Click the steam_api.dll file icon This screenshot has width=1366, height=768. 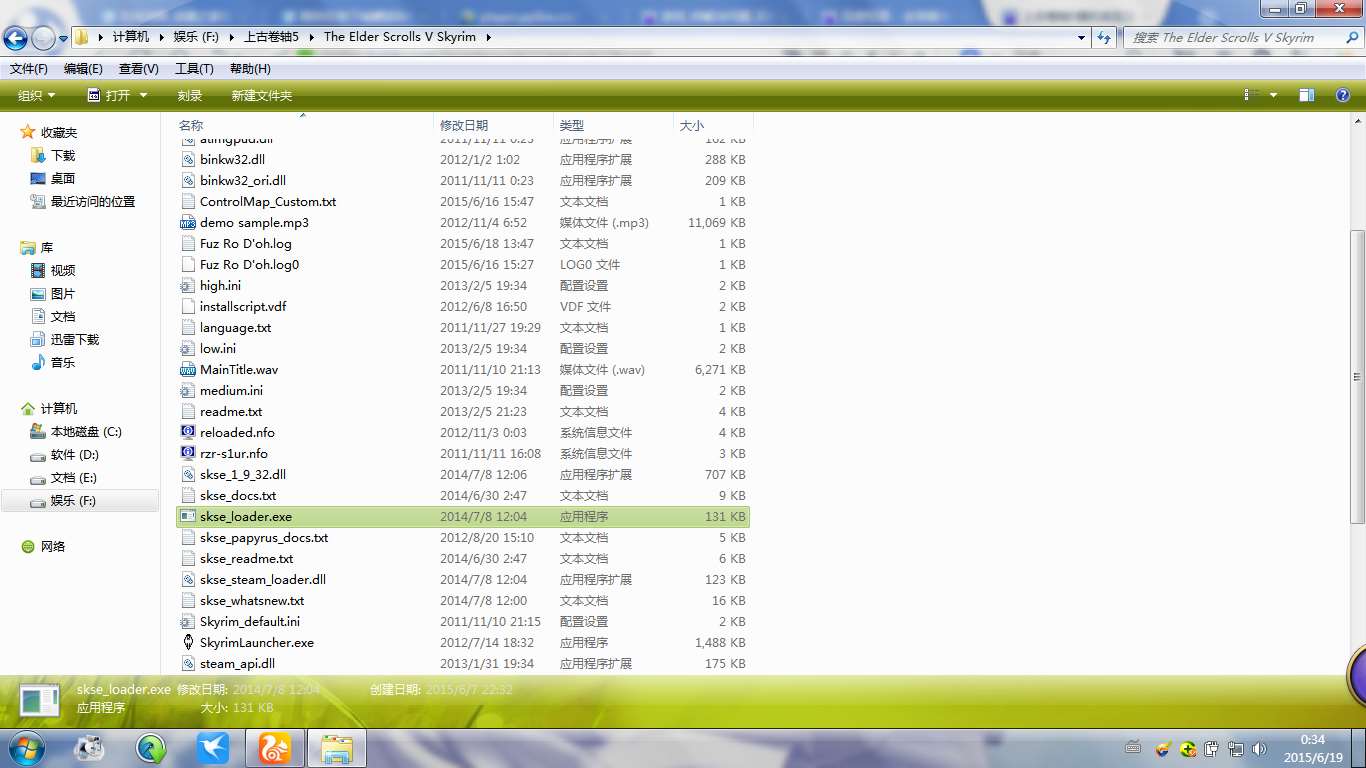188,664
